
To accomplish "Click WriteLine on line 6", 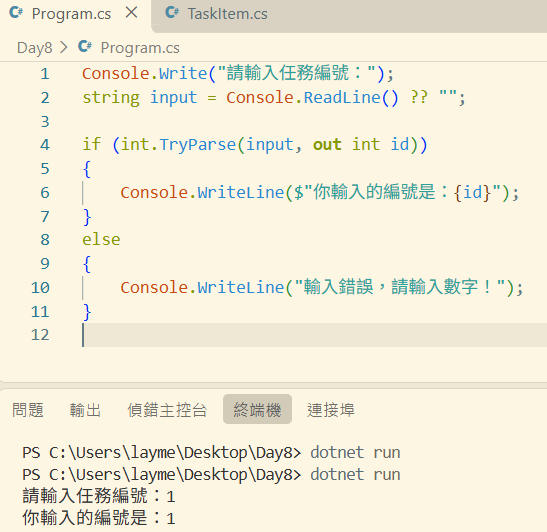I will 241,193.
